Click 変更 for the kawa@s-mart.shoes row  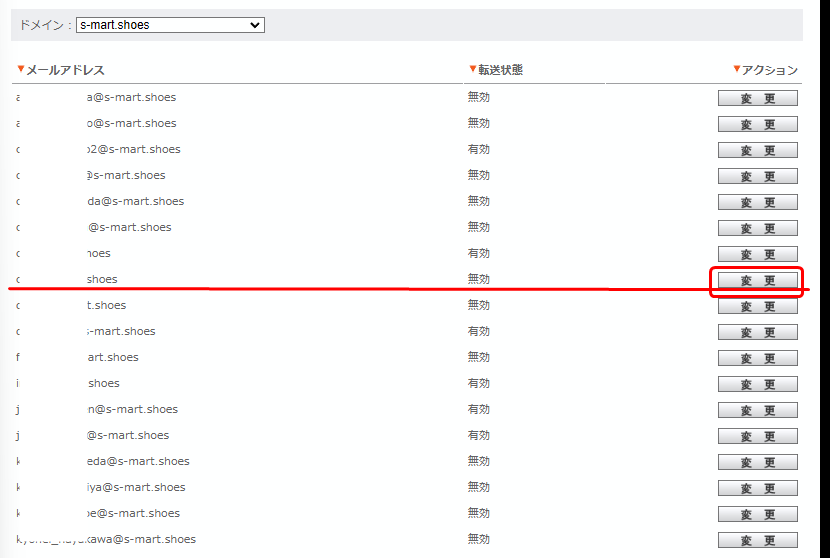[757, 540]
